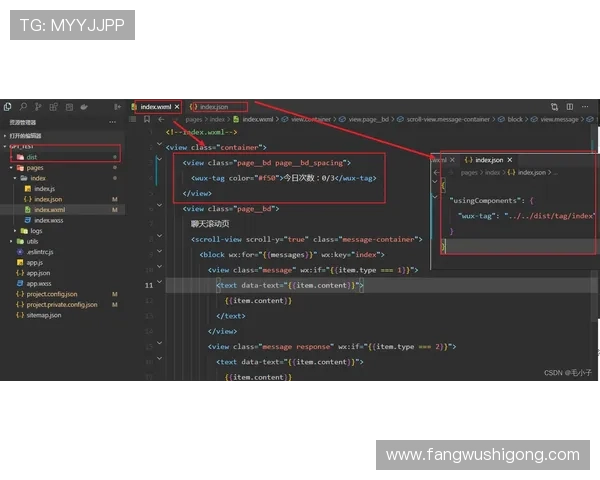Image resolution: width=600 pixels, height=480 pixels.
Task: Open project.config.json file
Action: (x=55, y=294)
